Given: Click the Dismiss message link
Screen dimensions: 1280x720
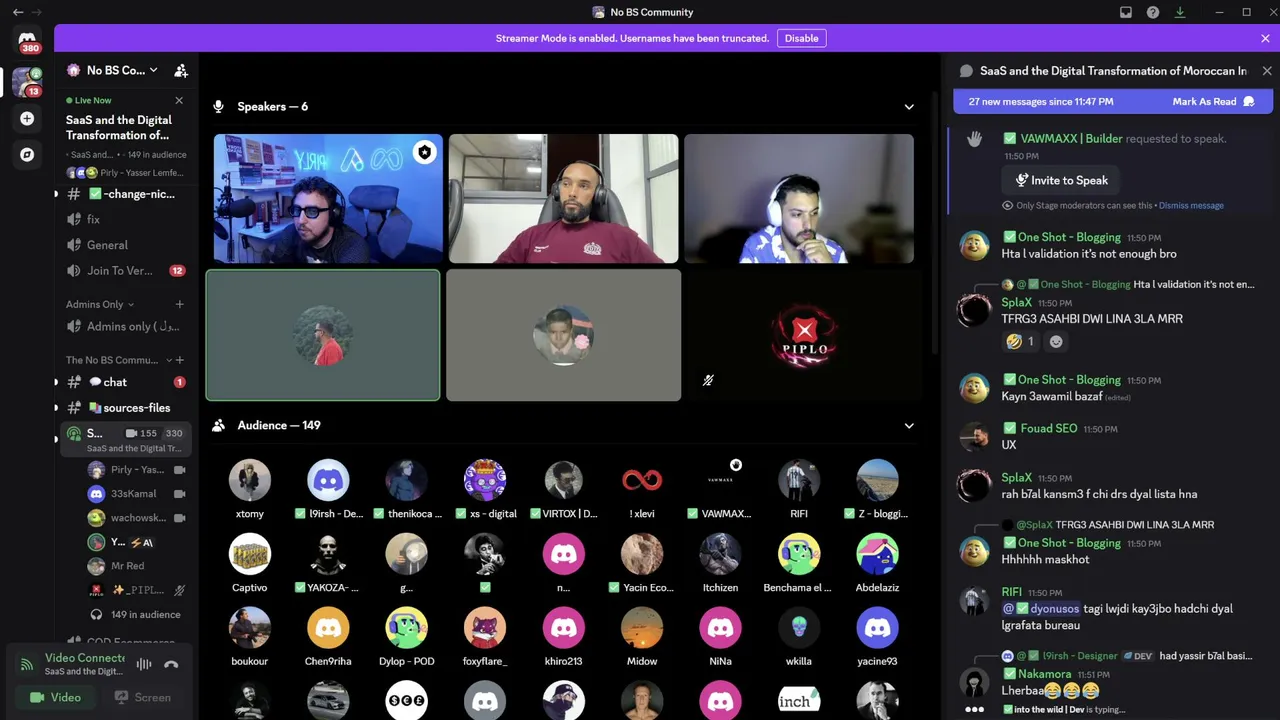Looking at the screenshot, I should pyautogui.click(x=1191, y=206).
